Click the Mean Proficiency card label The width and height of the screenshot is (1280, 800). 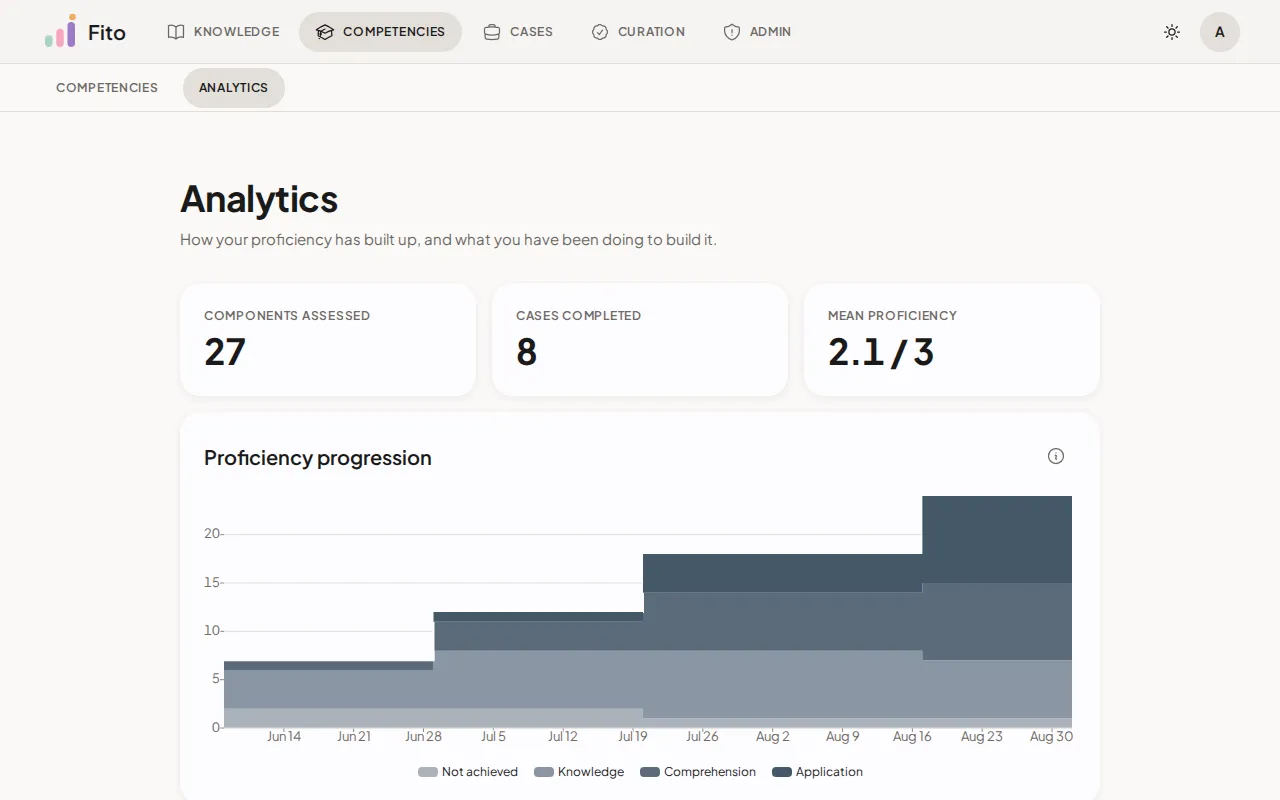tap(892, 316)
